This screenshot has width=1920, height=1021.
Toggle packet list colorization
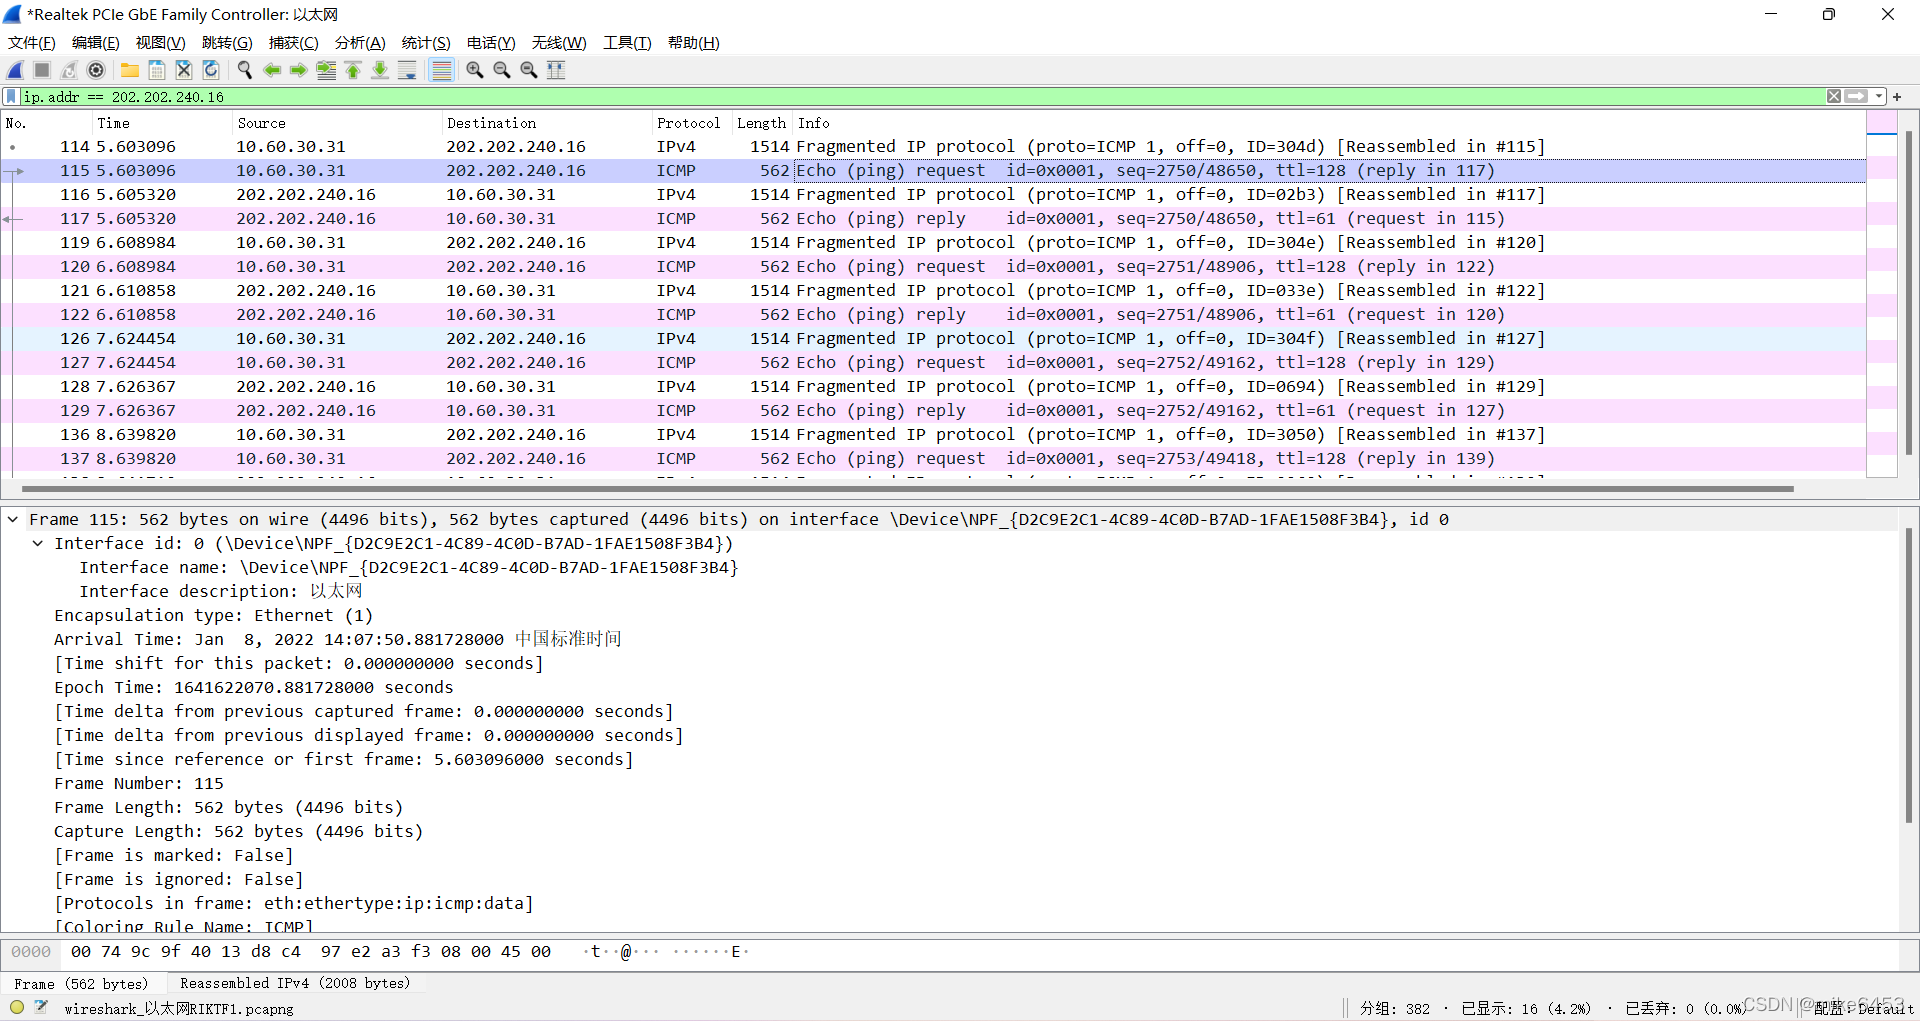pos(441,70)
